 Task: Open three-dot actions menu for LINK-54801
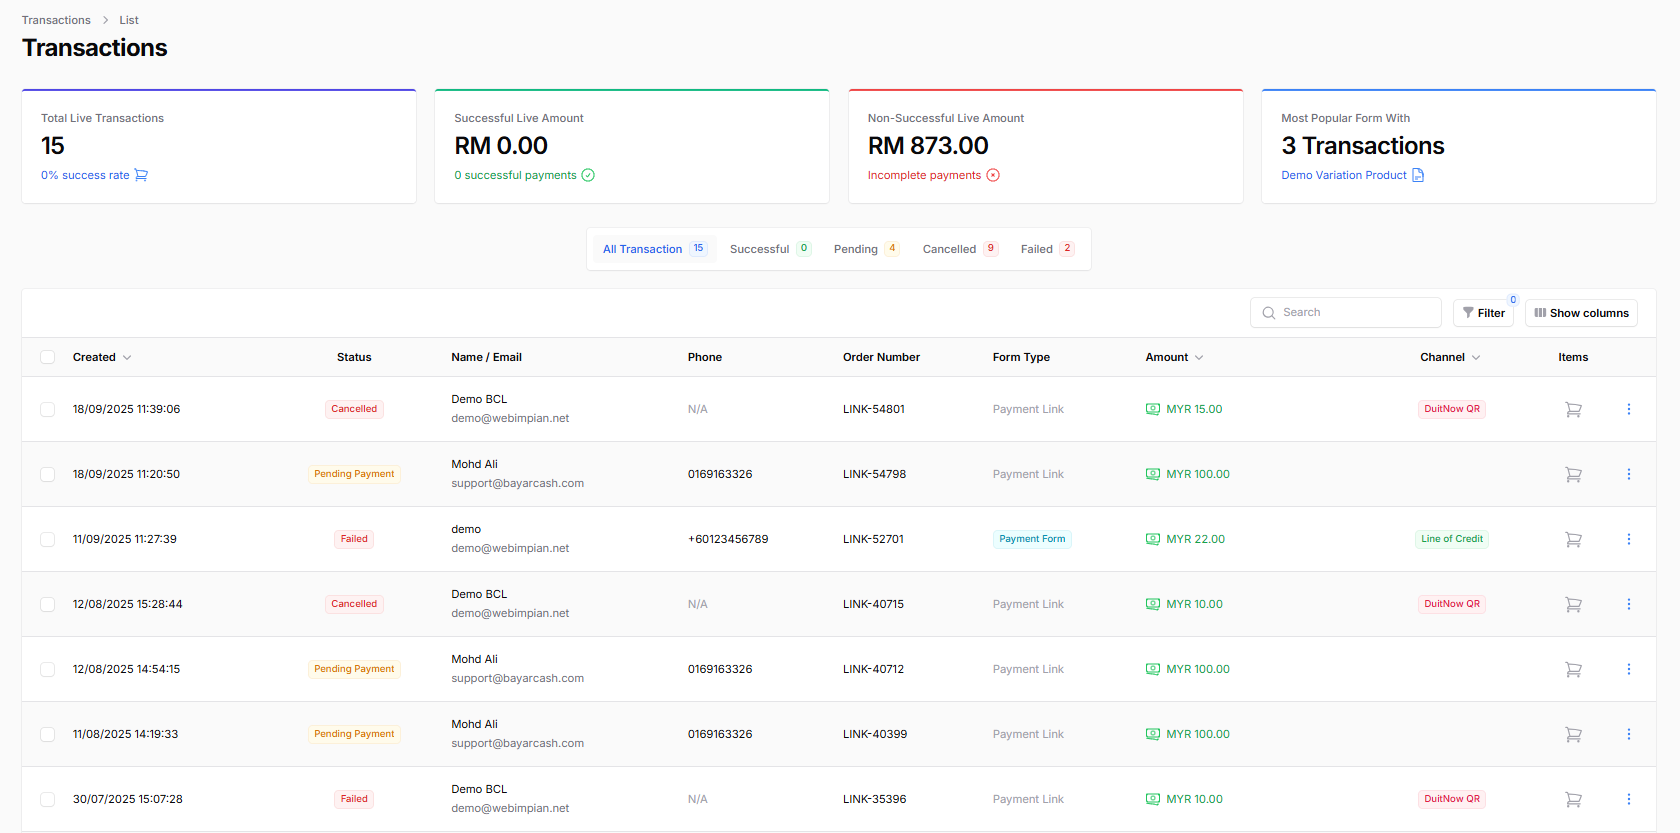click(1628, 409)
